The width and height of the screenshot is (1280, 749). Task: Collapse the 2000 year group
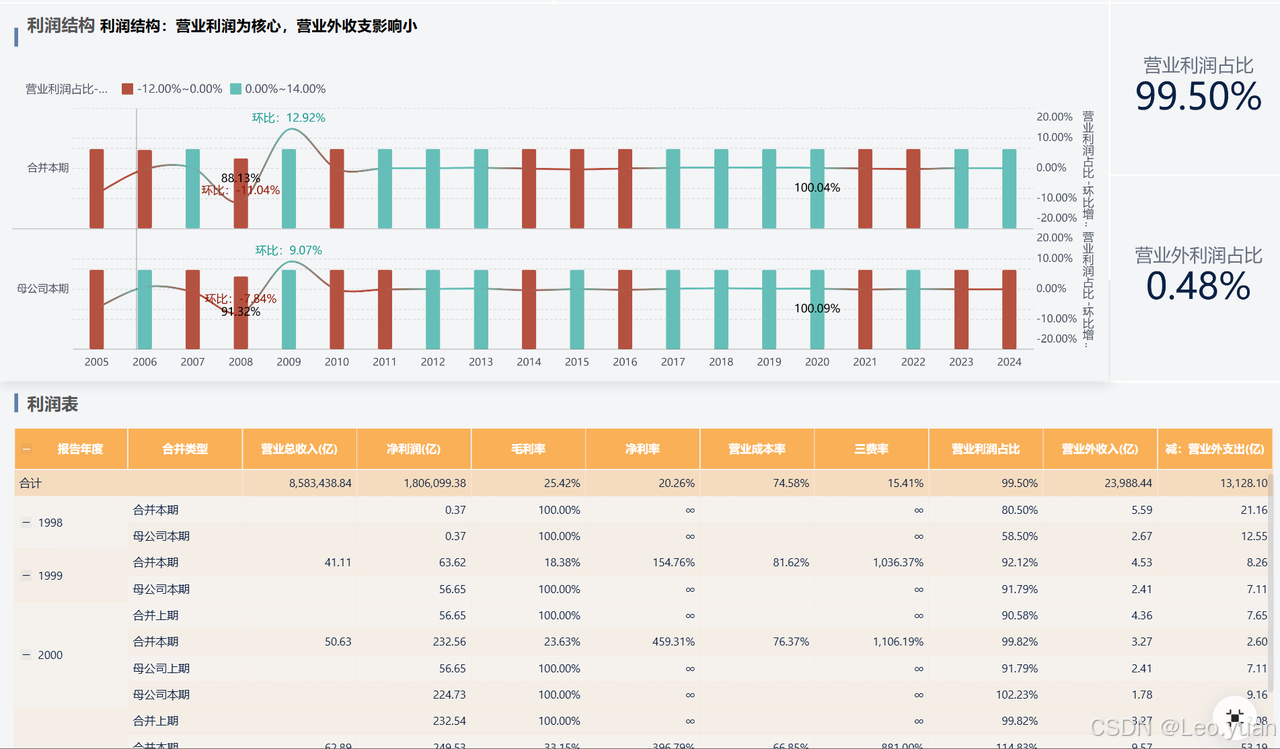coord(27,655)
